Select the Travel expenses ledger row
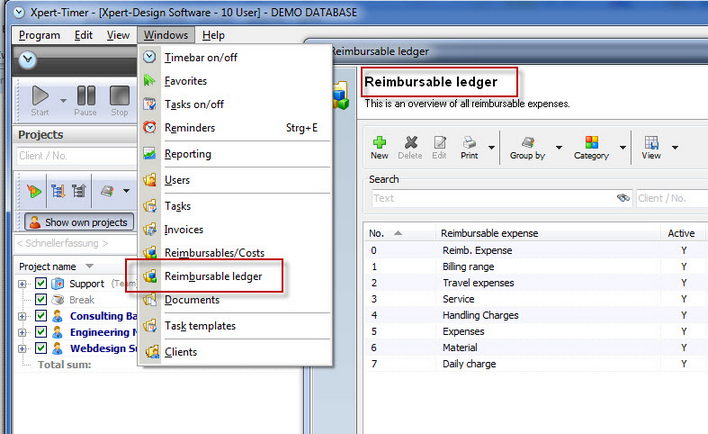The height and width of the screenshot is (434, 708). [536, 283]
